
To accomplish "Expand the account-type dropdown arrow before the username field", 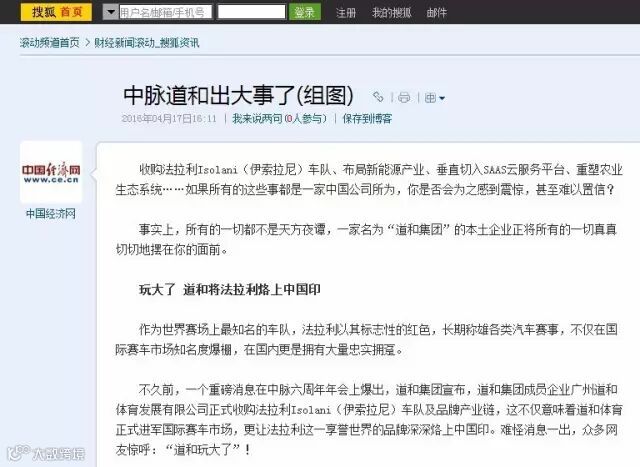I will [110, 12].
